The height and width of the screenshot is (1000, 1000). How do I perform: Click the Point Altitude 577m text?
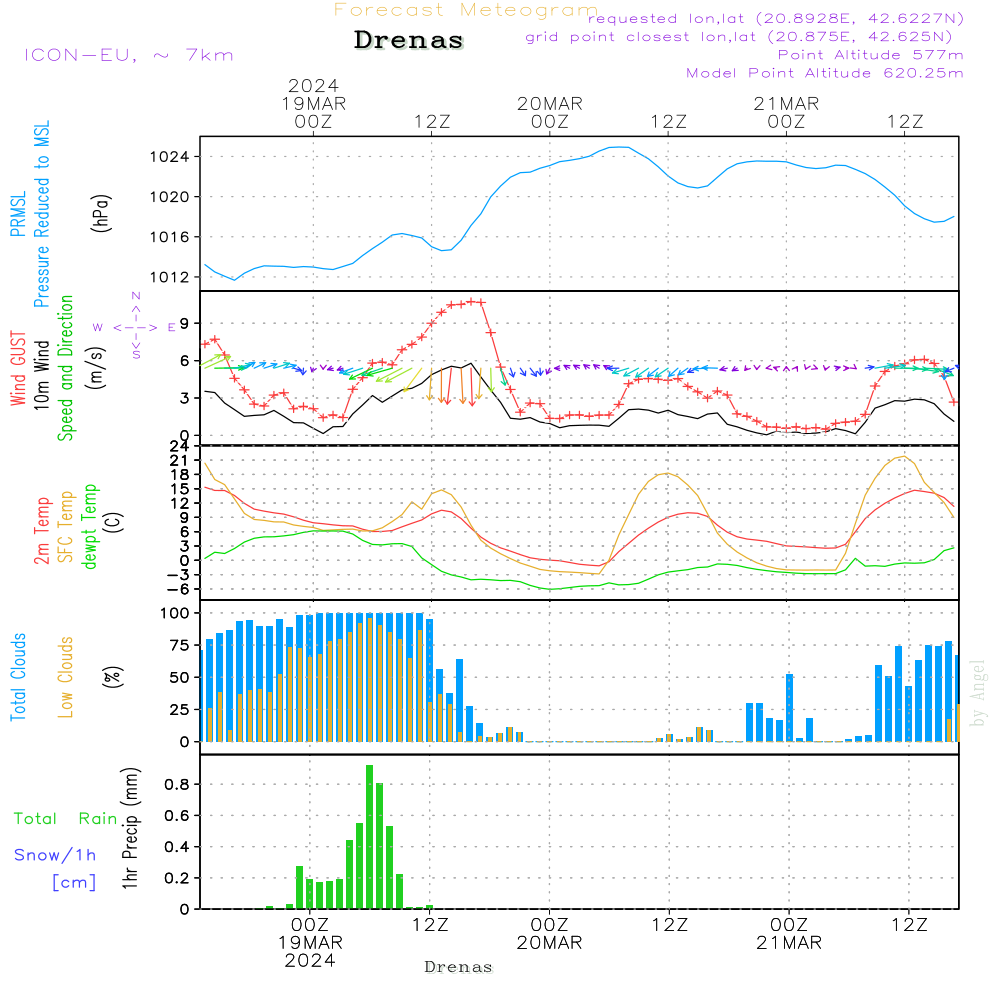870,55
